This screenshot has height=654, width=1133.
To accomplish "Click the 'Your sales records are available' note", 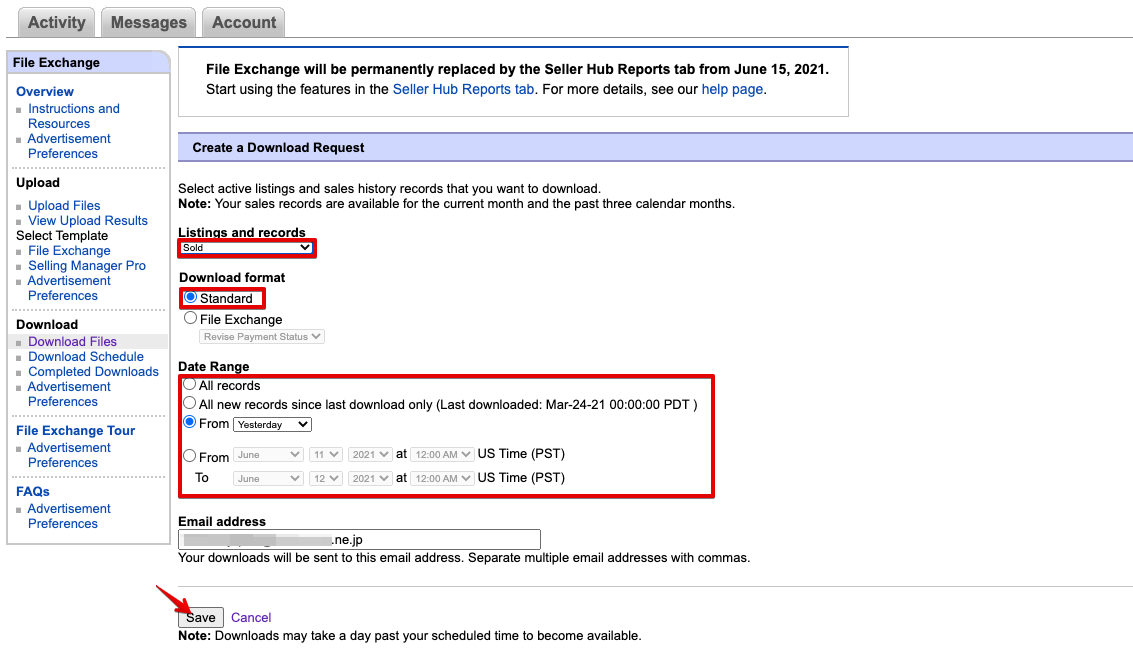I will [457, 204].
